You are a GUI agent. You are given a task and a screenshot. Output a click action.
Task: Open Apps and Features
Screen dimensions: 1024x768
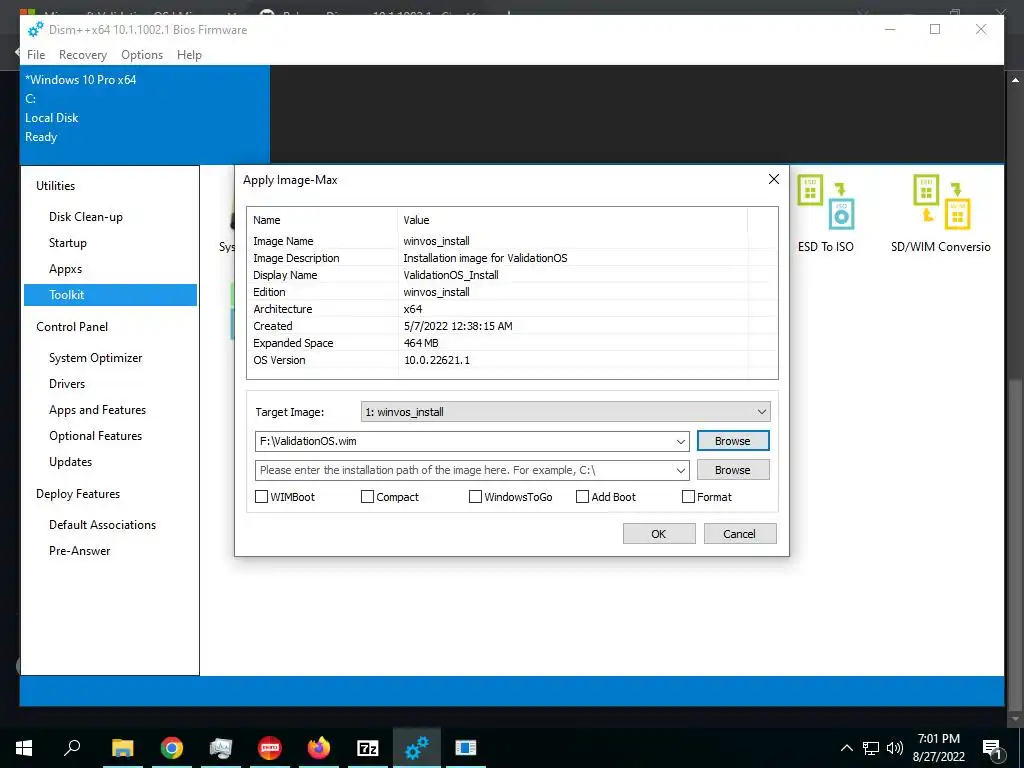pos(97,410)
